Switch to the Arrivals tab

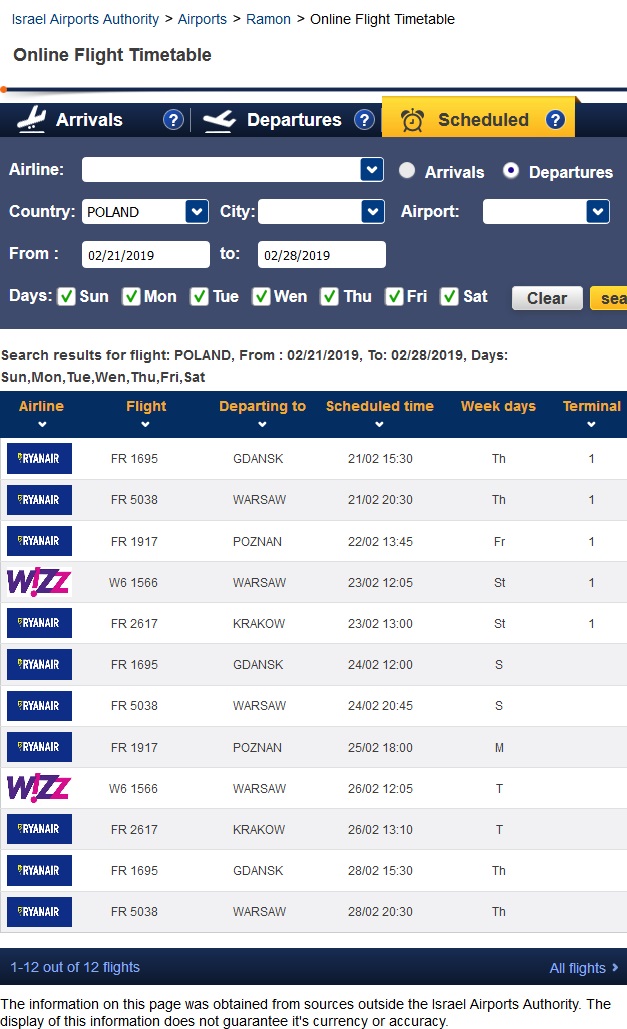click(89, 120)
